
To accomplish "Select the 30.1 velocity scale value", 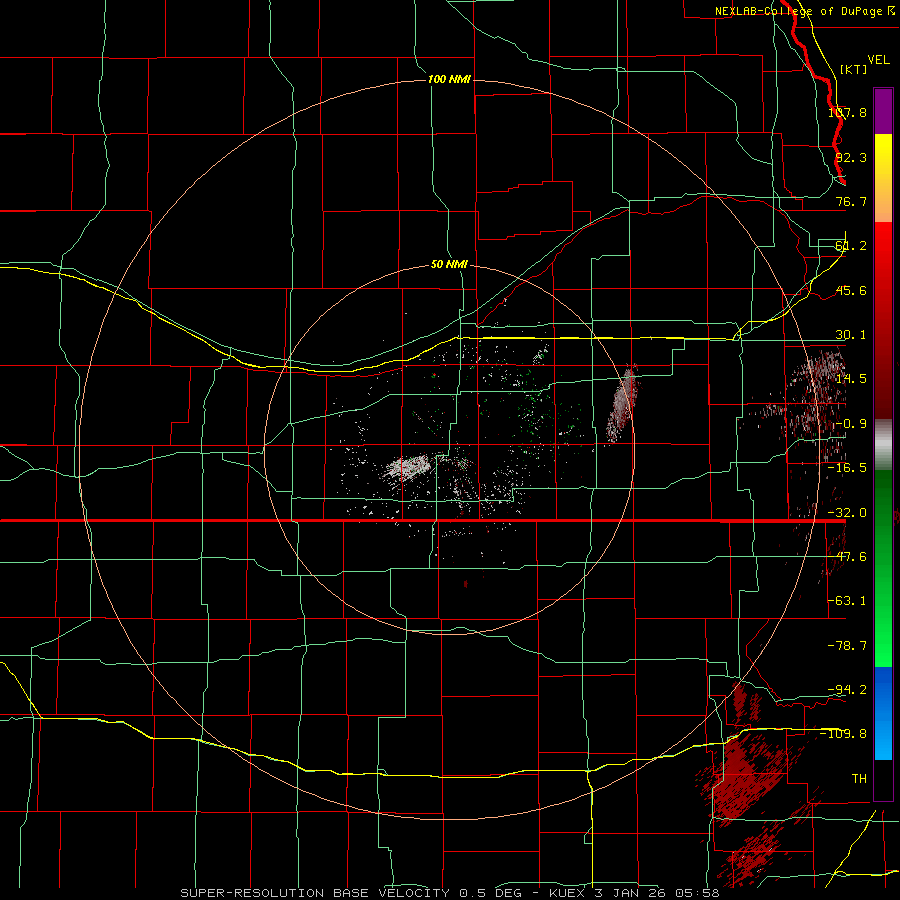I will point(851,335).
